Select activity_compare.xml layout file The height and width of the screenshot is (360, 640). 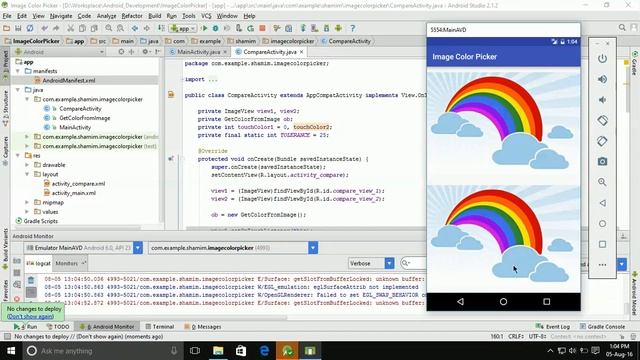click(x=78, y=184)
